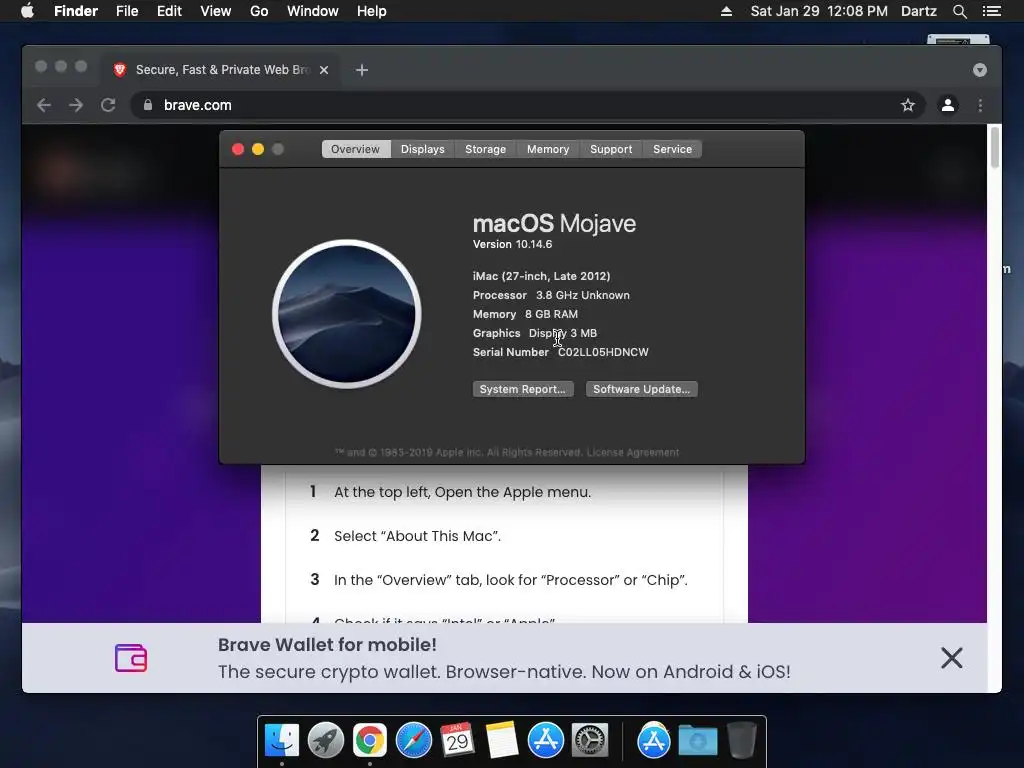Click the Brave Wallet for mobile heading

click(x=327, y=645)
